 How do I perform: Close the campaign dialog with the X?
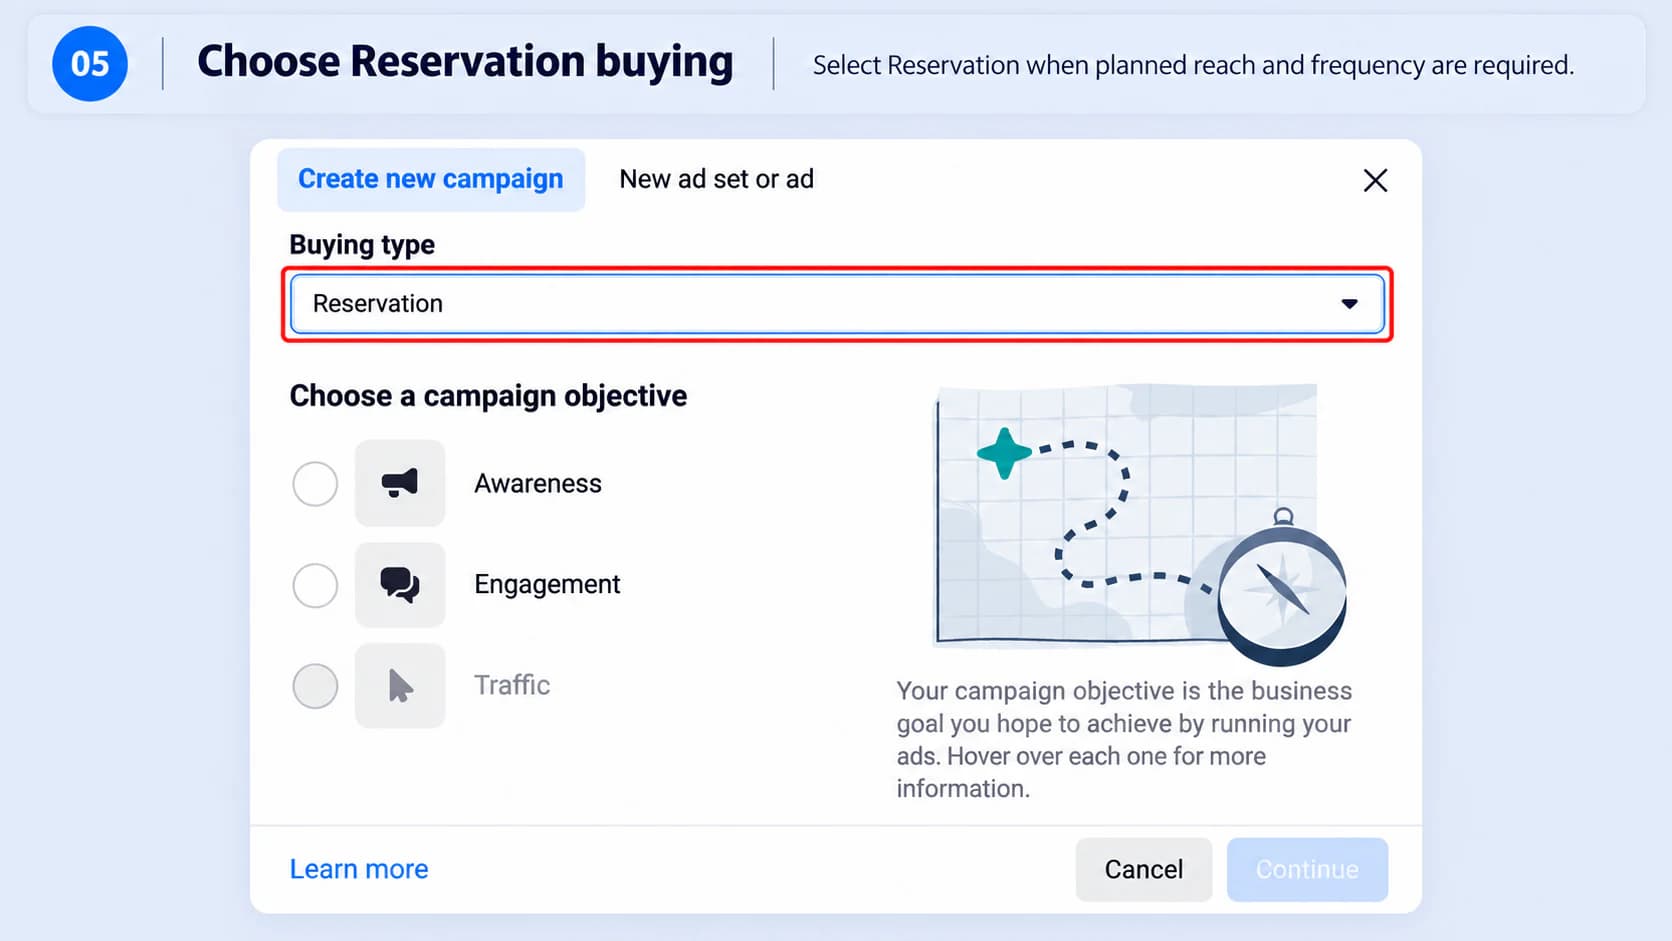coord(1375,180)
